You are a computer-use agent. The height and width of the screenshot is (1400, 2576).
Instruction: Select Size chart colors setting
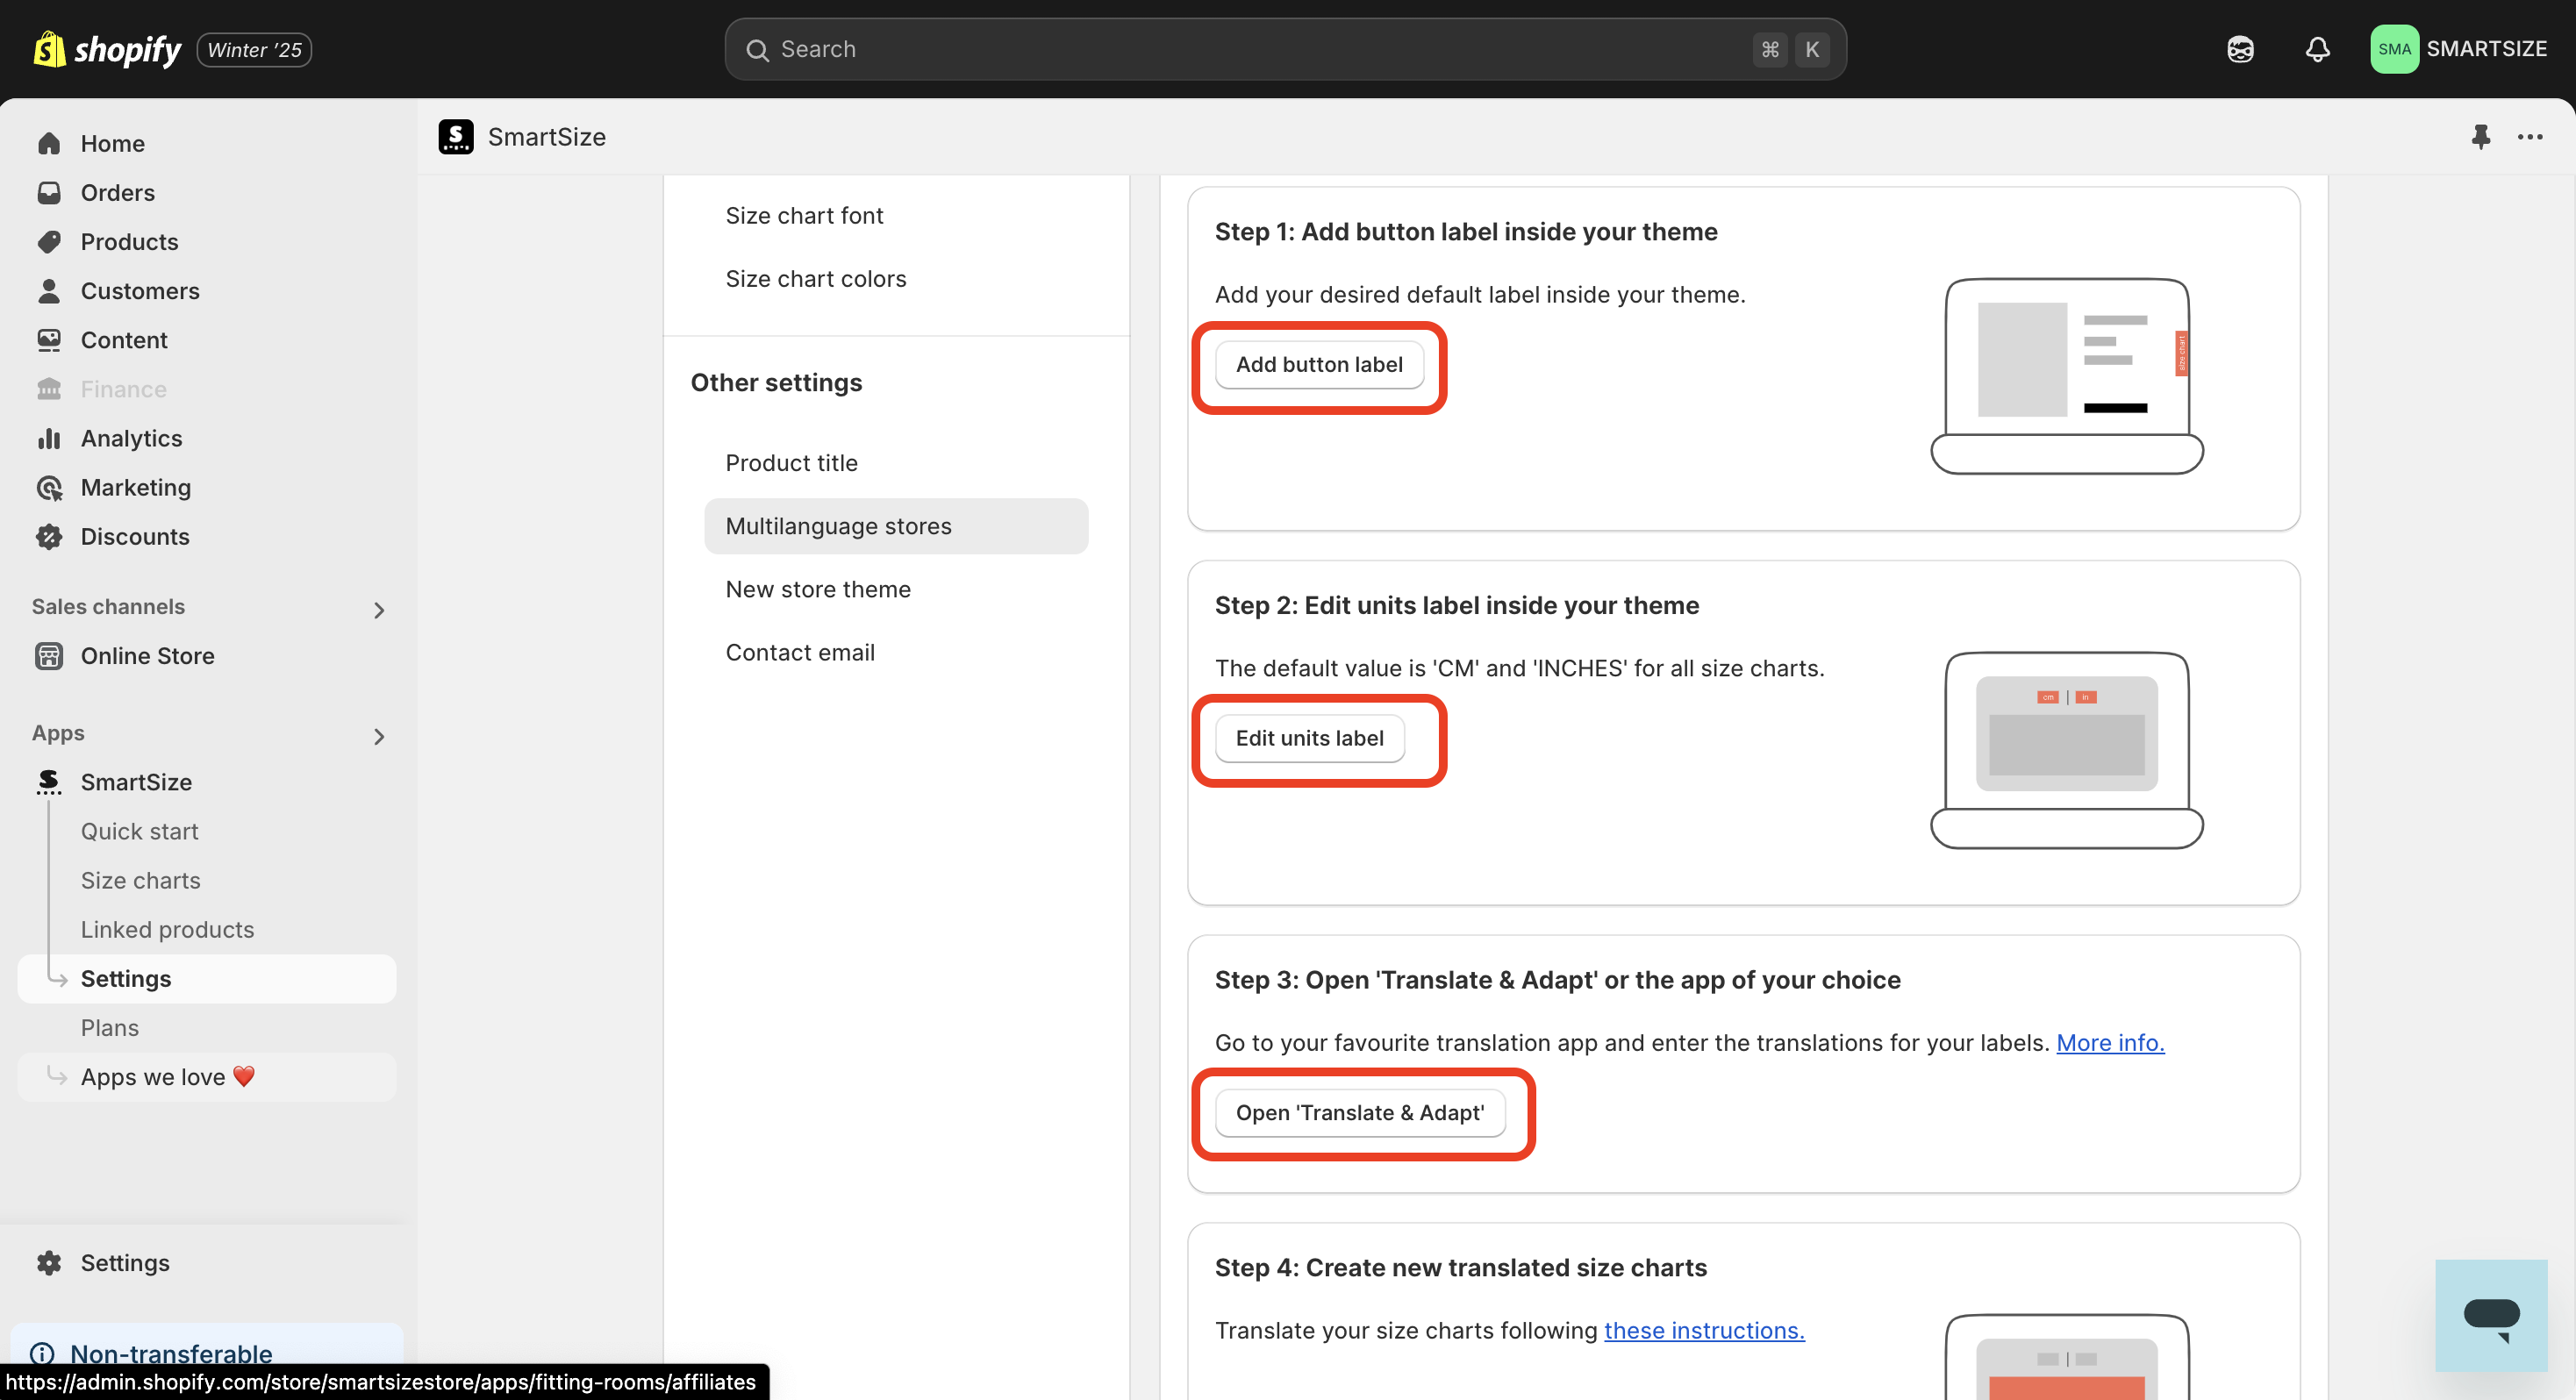(x=815, y=277)
